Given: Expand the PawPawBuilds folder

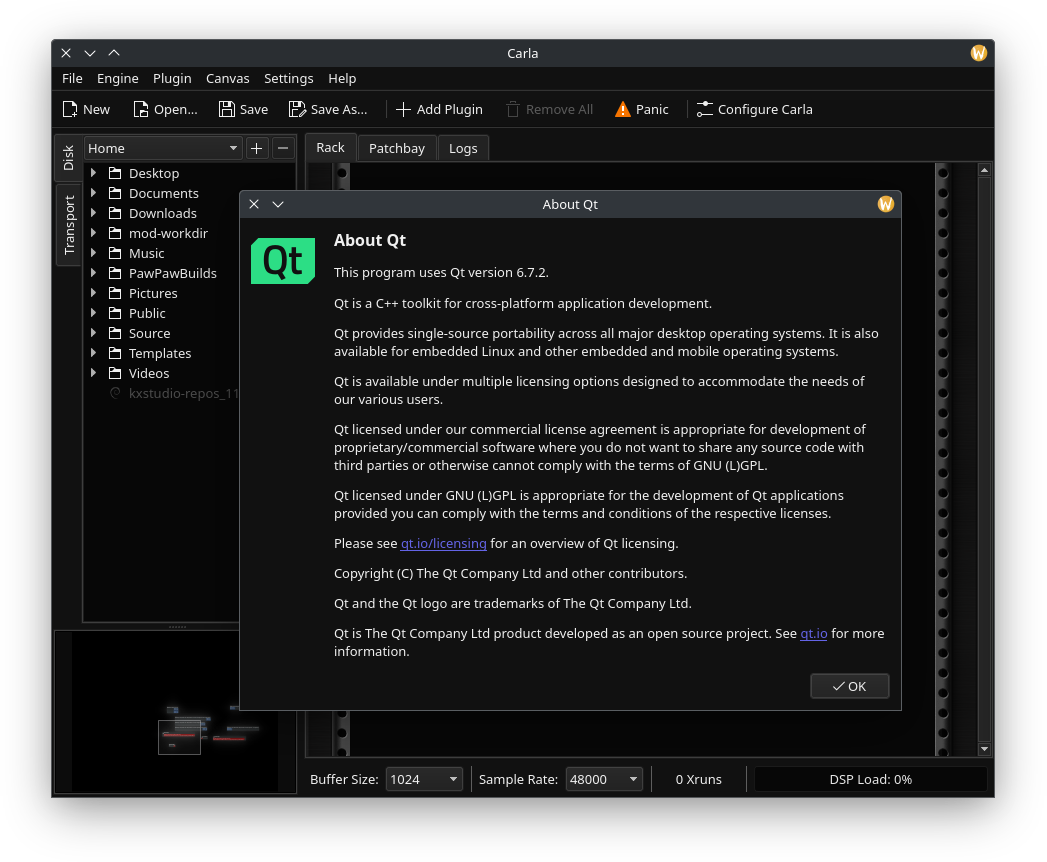Looking at the screenshot, I should [93, 273].
